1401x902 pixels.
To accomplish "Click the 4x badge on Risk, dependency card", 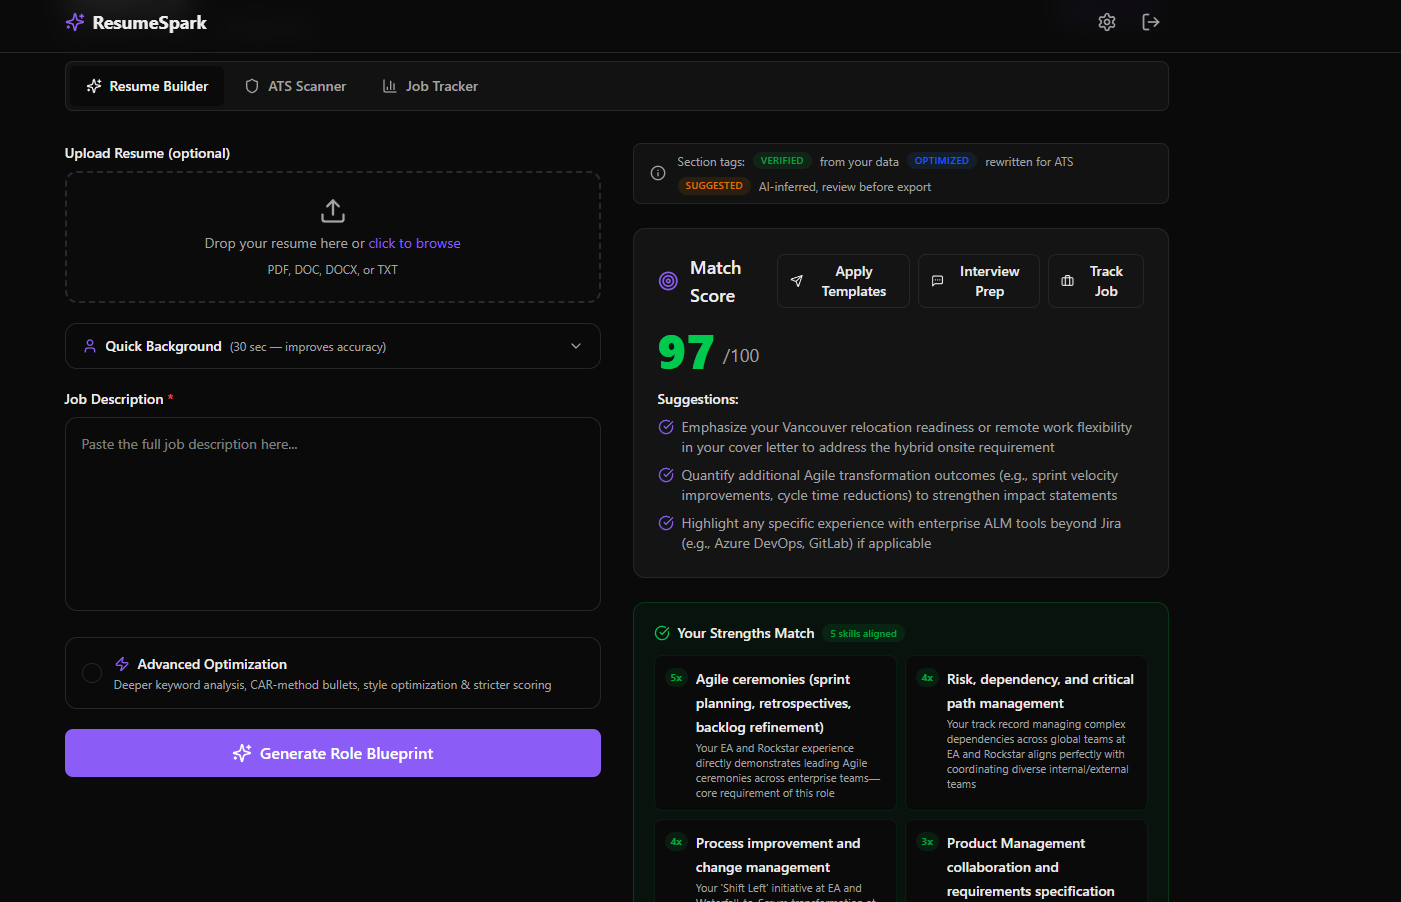I will pyautogui.click(x=927, y=678).
